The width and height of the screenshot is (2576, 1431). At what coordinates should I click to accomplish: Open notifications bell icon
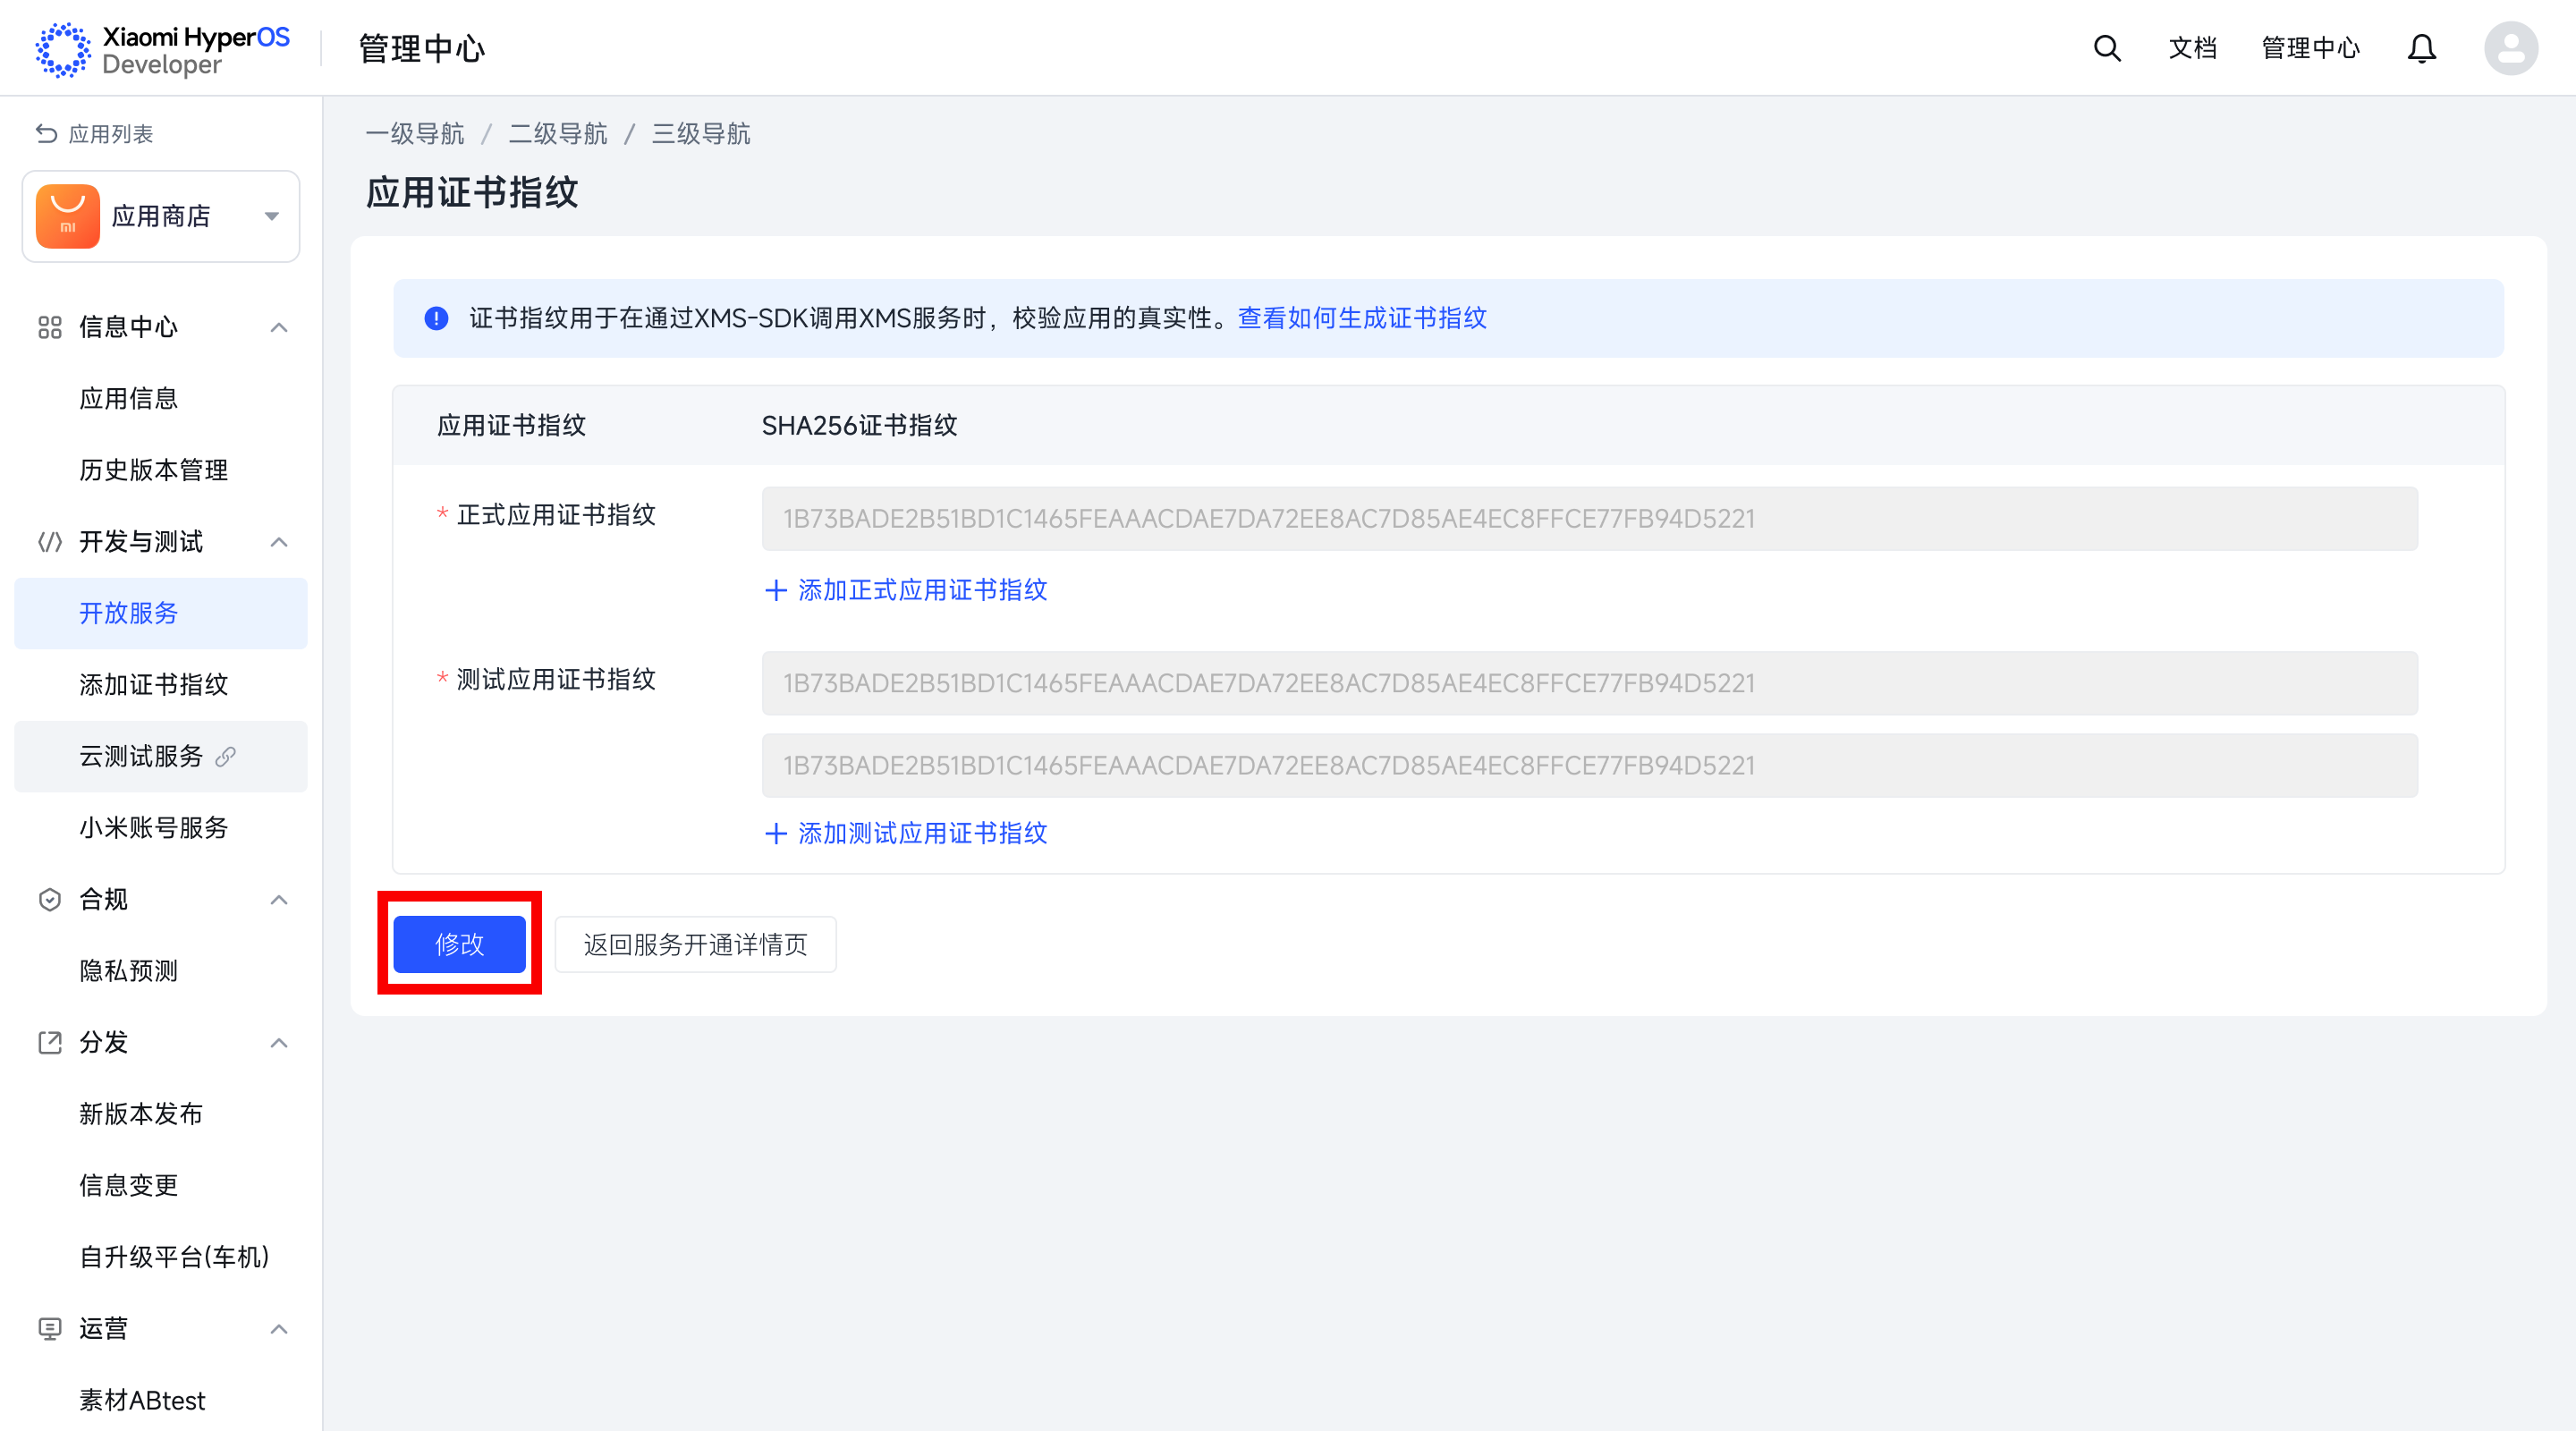click(2421, 48)
